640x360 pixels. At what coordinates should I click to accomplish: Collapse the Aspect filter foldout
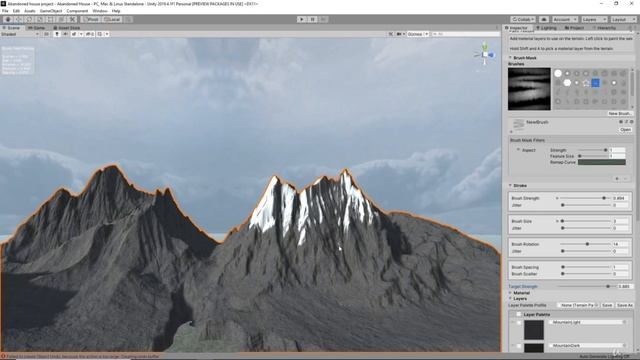pyautogui.click(x=518, y=150)
